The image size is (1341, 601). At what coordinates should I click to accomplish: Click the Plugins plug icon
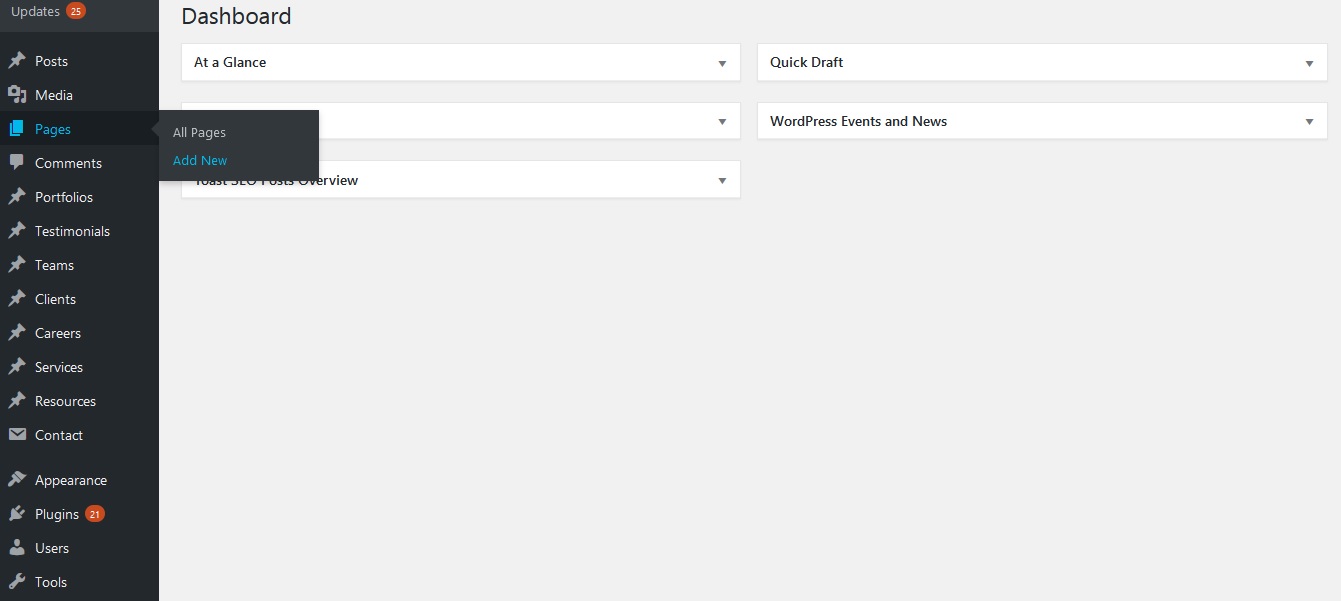(17, 514)
